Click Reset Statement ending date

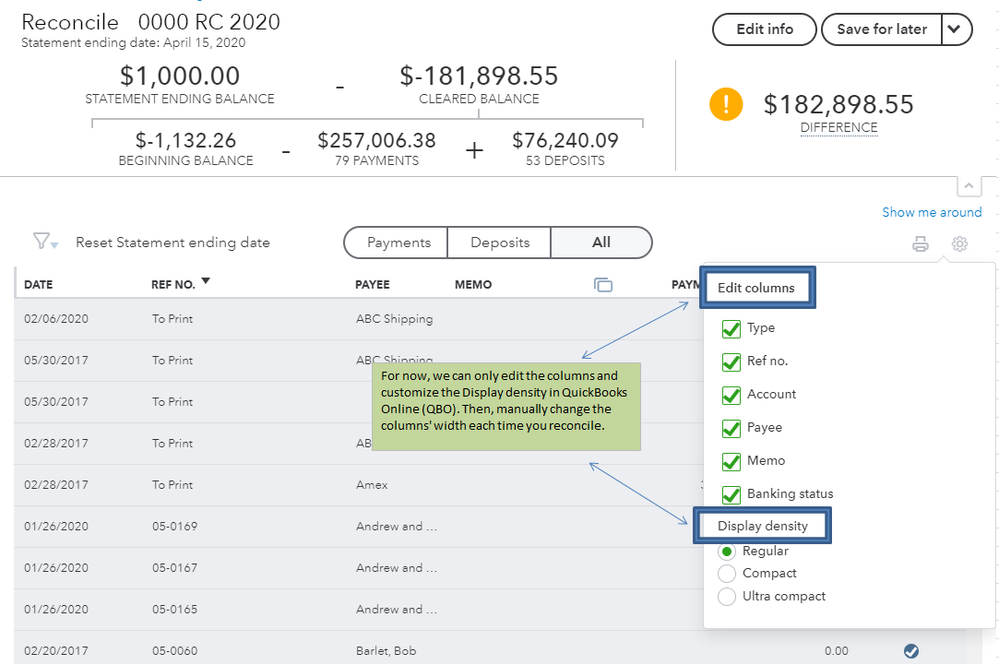coord(172,243)
